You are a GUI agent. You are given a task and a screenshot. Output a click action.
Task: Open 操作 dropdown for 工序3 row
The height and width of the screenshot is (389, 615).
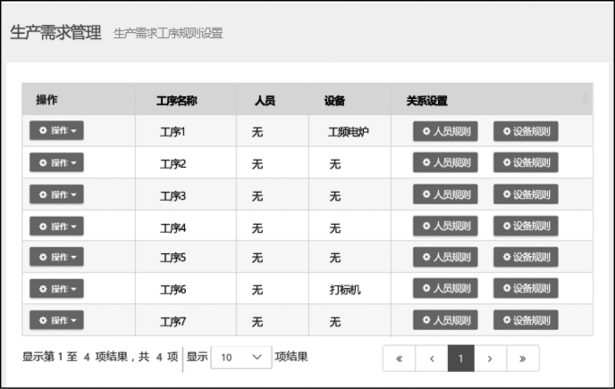coord(56,194)
